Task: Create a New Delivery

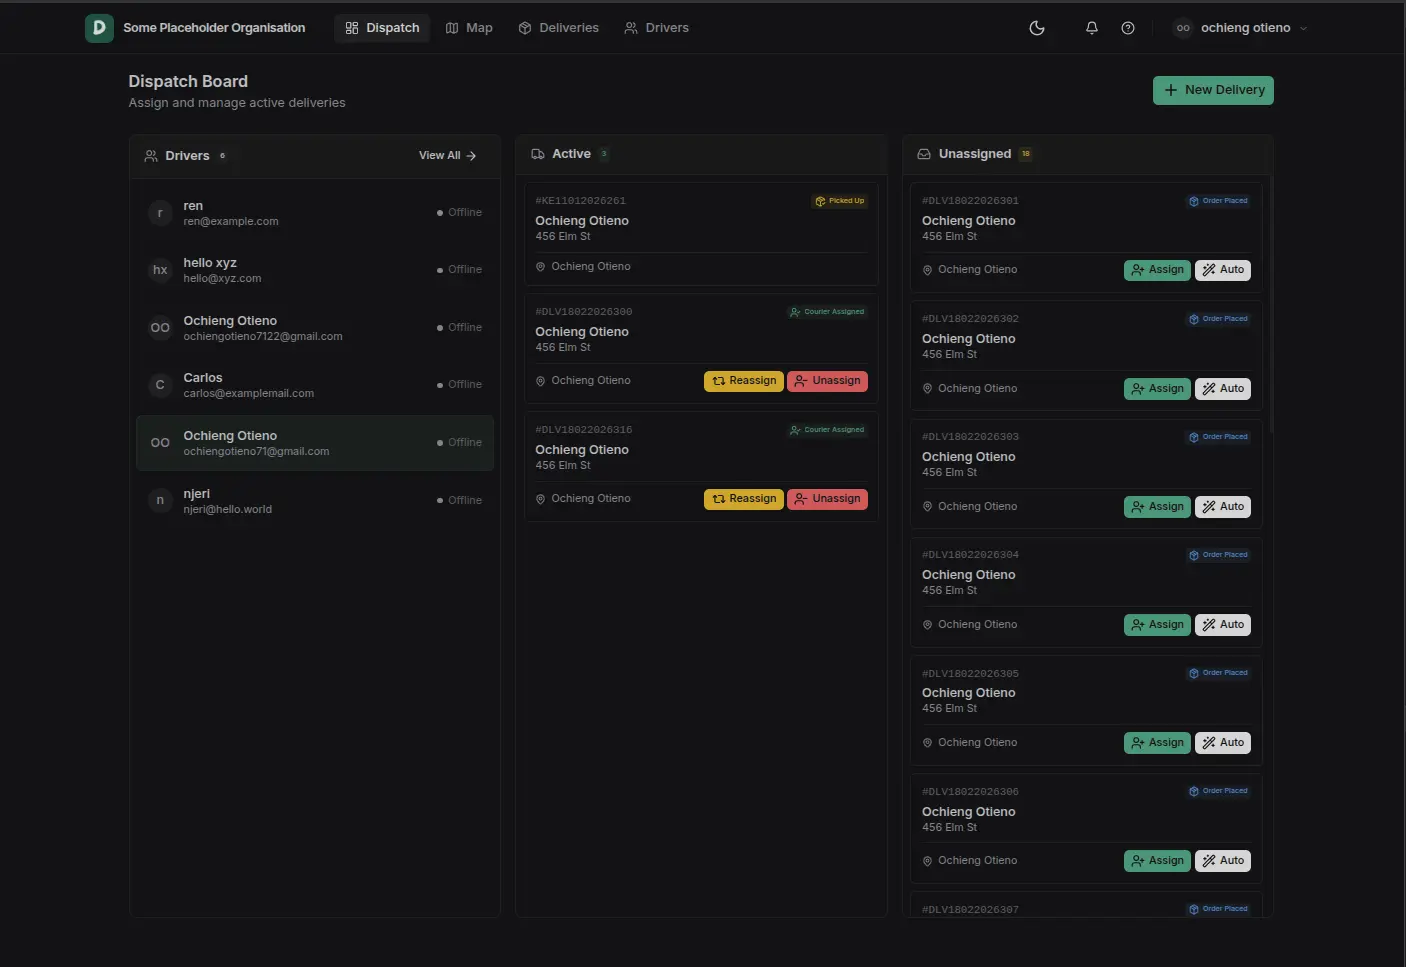Action: click(x=1213, y=90)
